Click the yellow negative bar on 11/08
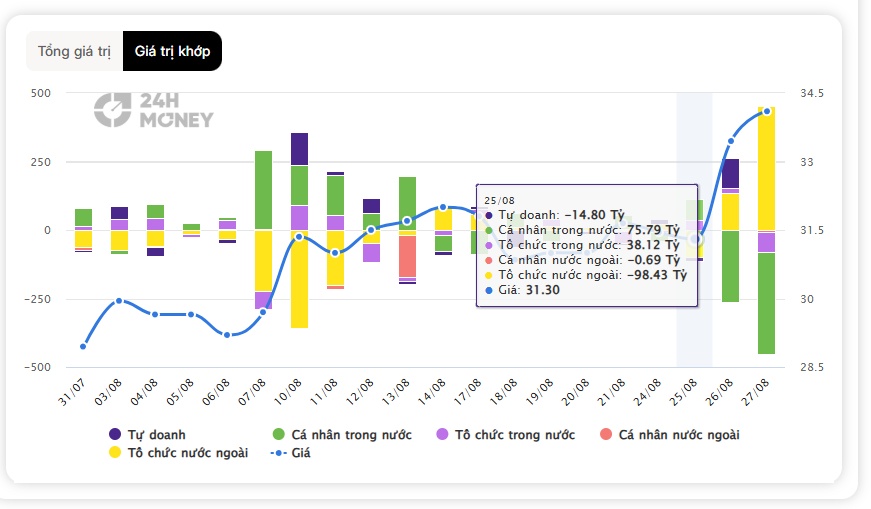 [336, 258]
